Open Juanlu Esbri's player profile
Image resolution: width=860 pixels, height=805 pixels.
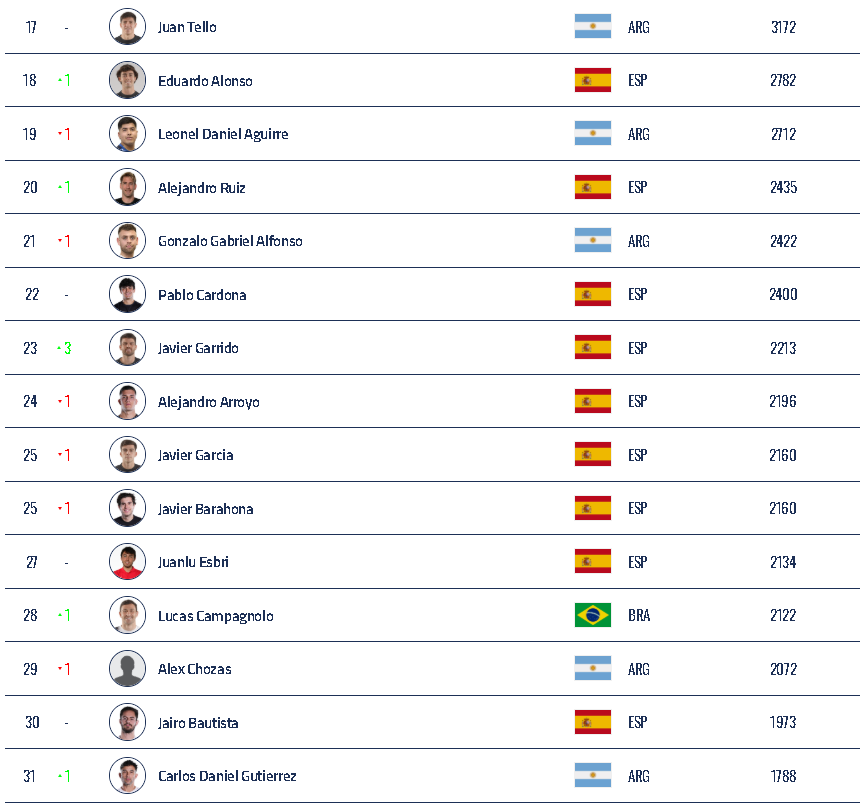tap(193, 562)
